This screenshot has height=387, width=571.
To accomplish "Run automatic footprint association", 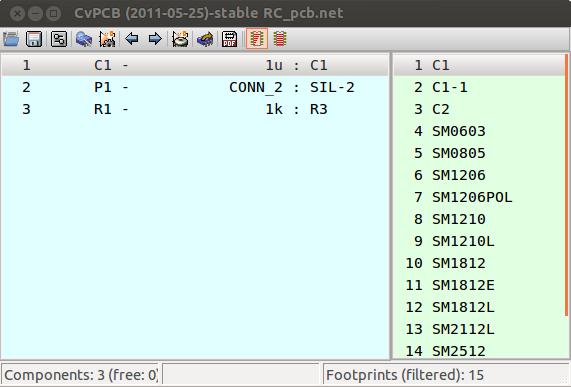I will tap(107, 39).
